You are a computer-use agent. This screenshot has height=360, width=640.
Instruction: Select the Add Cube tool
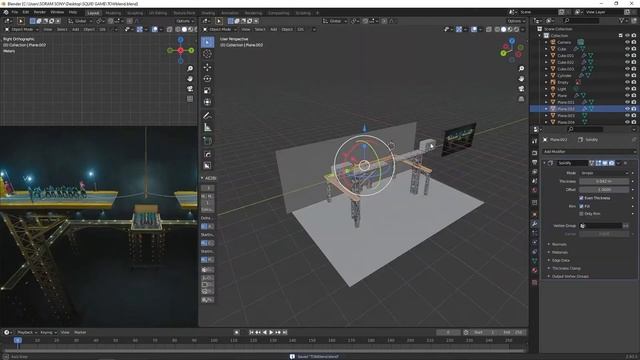click(207, 141)
